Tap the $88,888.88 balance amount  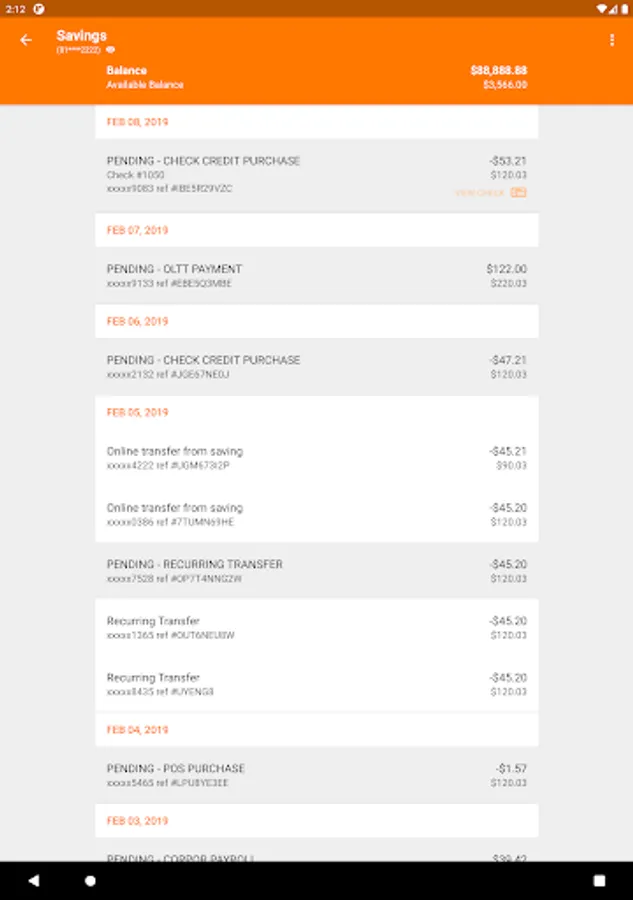pos(498,71)
